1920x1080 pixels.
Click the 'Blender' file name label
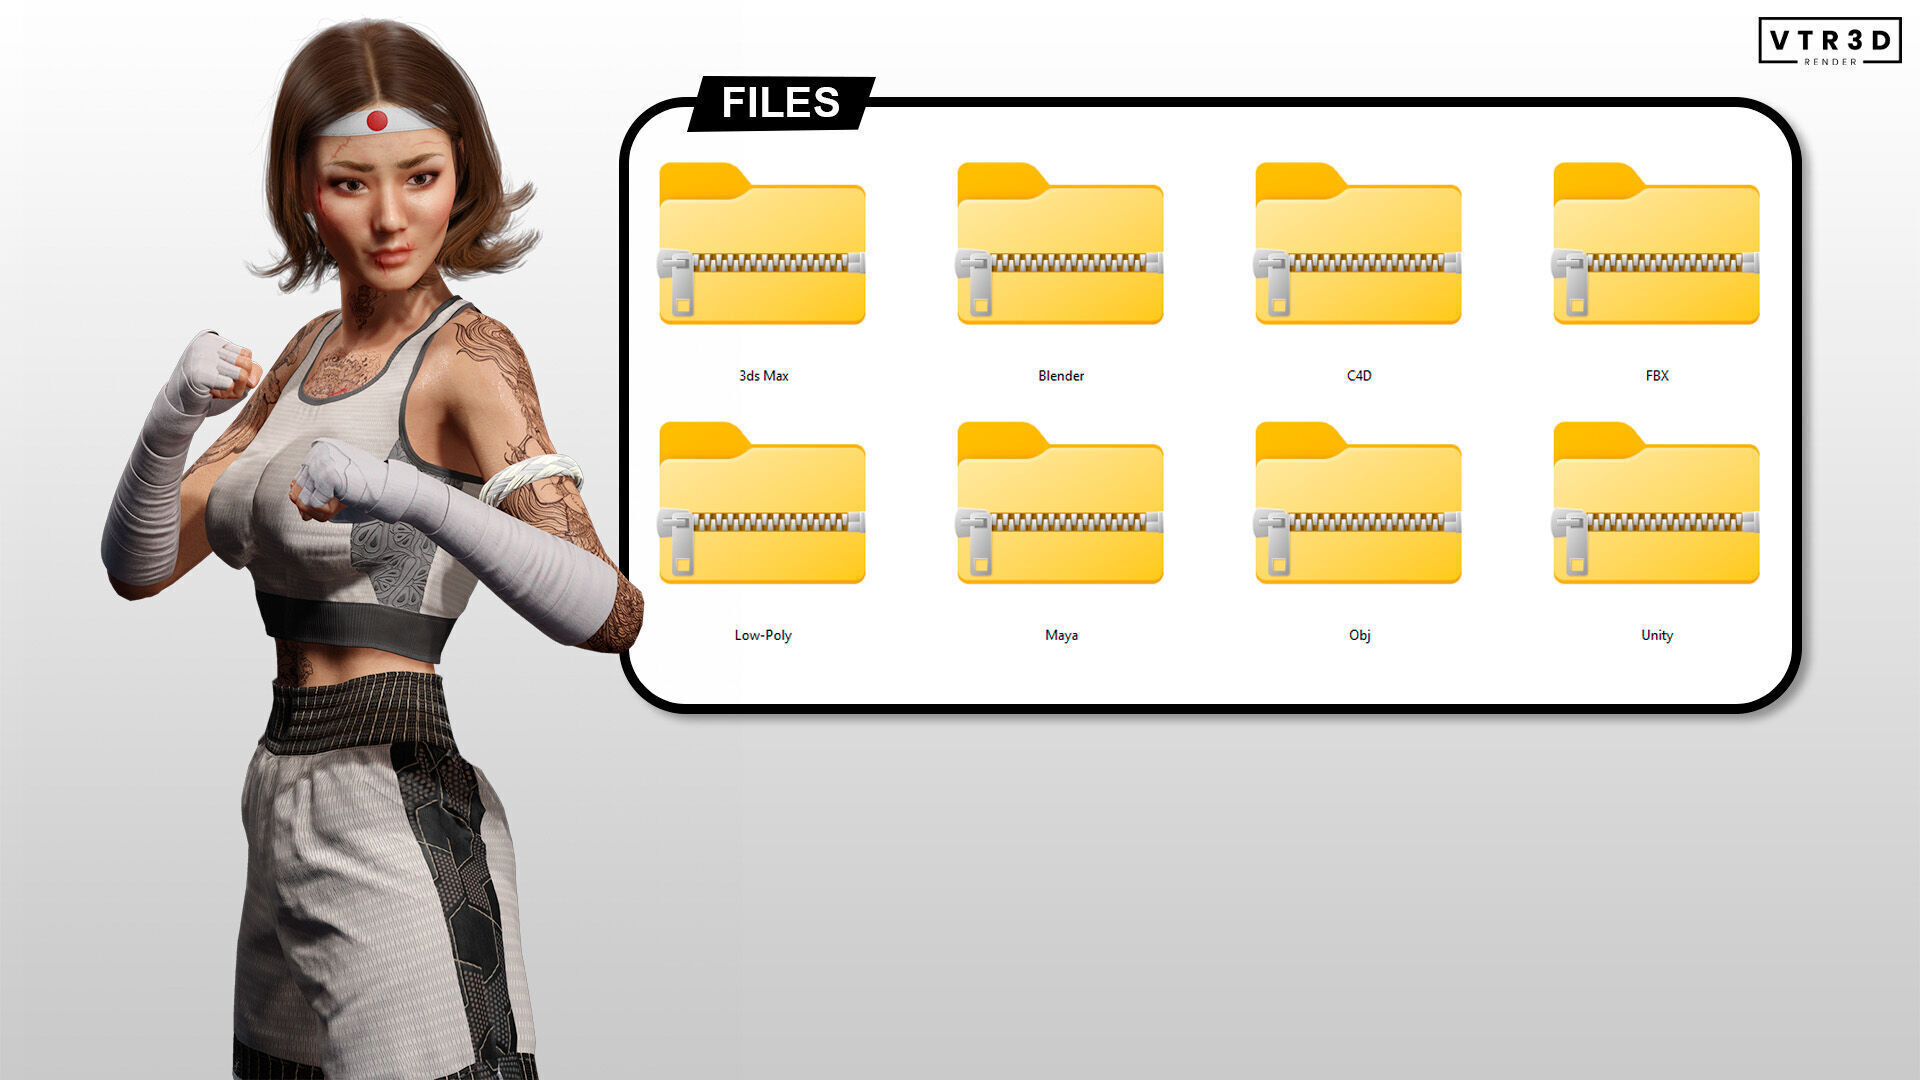[1061, 376]
